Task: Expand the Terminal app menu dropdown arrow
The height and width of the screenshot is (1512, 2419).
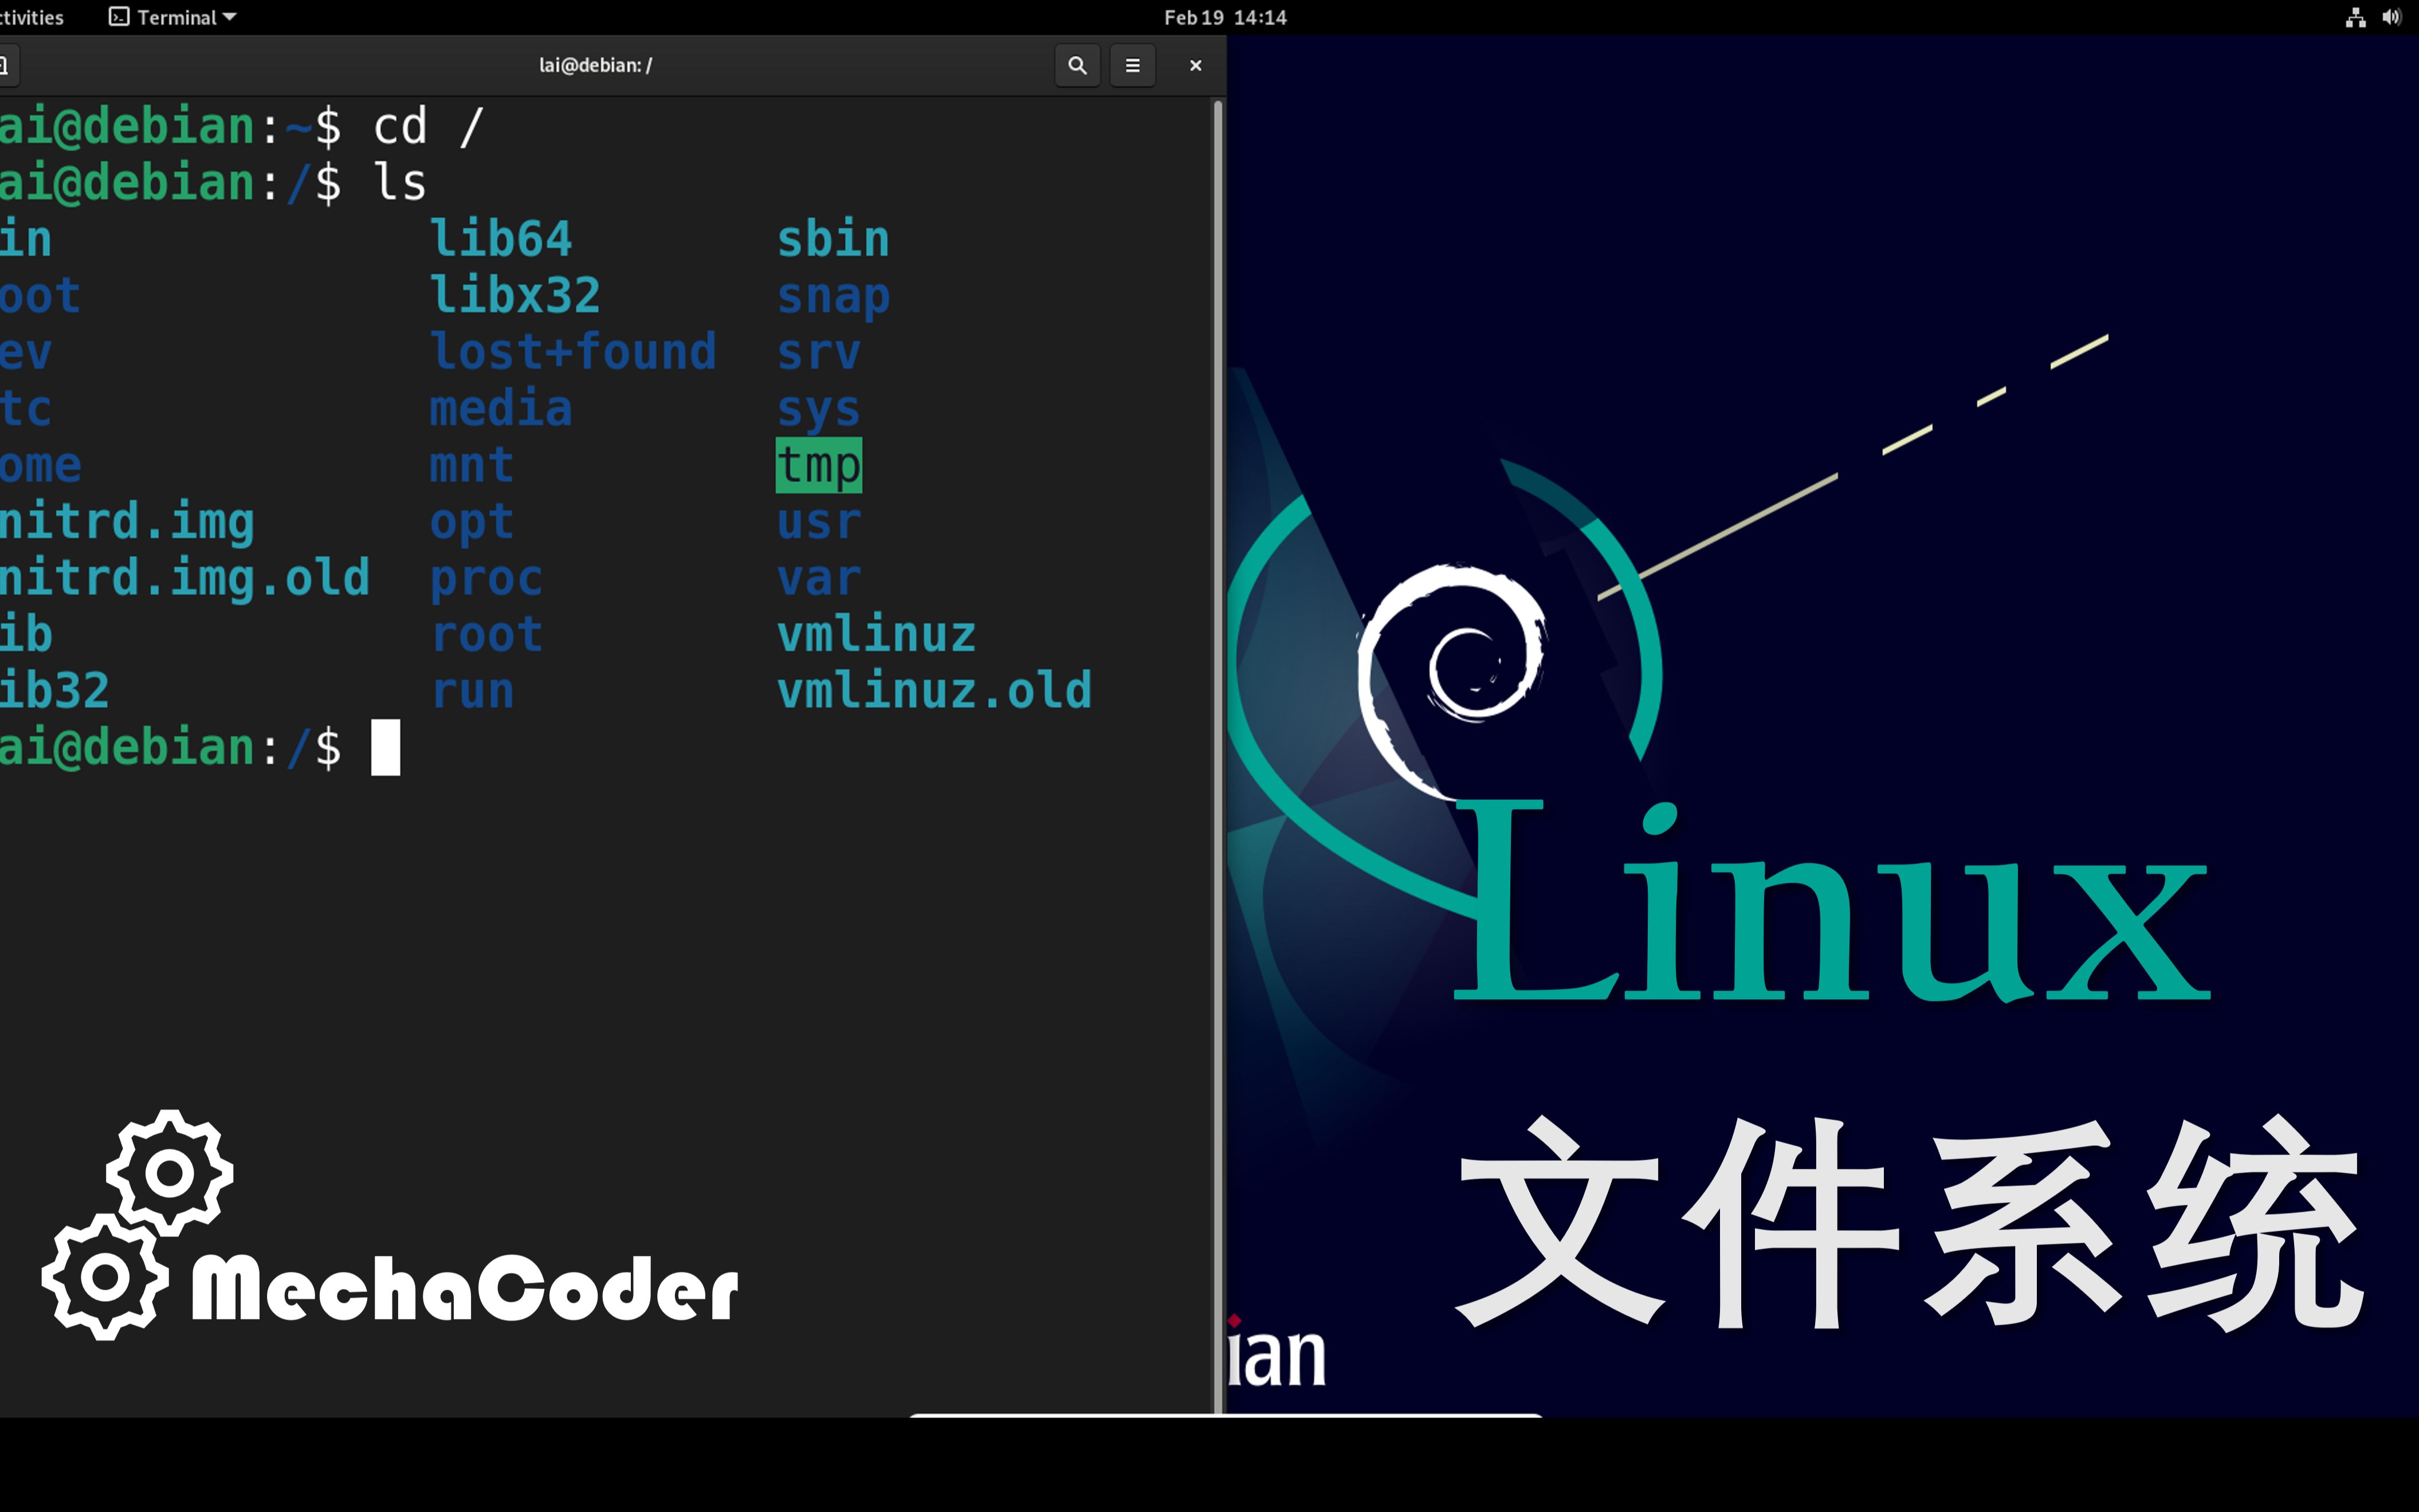Action: click(x=230, y=17)
